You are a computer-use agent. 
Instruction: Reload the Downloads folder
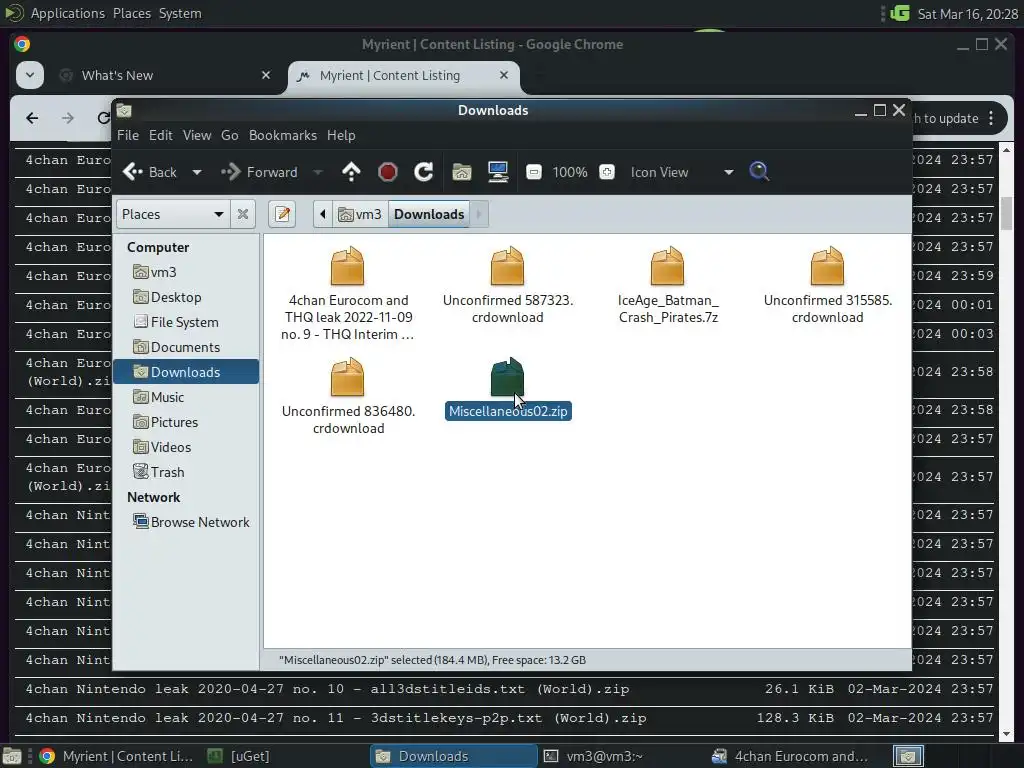coord(424,172)
